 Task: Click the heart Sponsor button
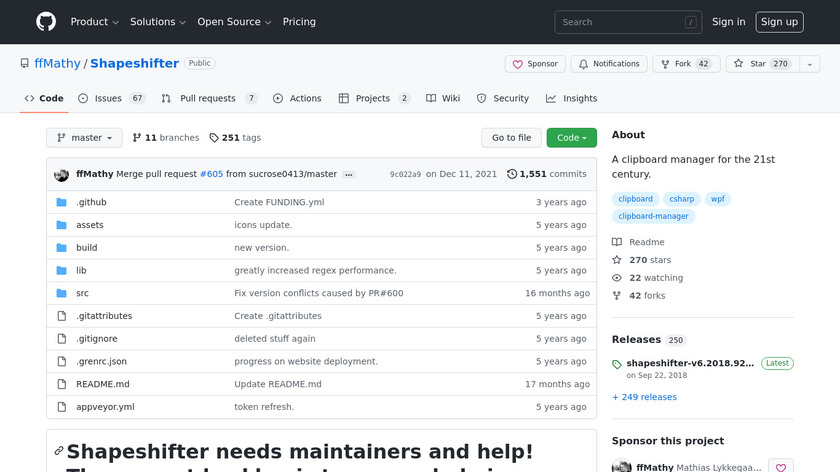535,64
